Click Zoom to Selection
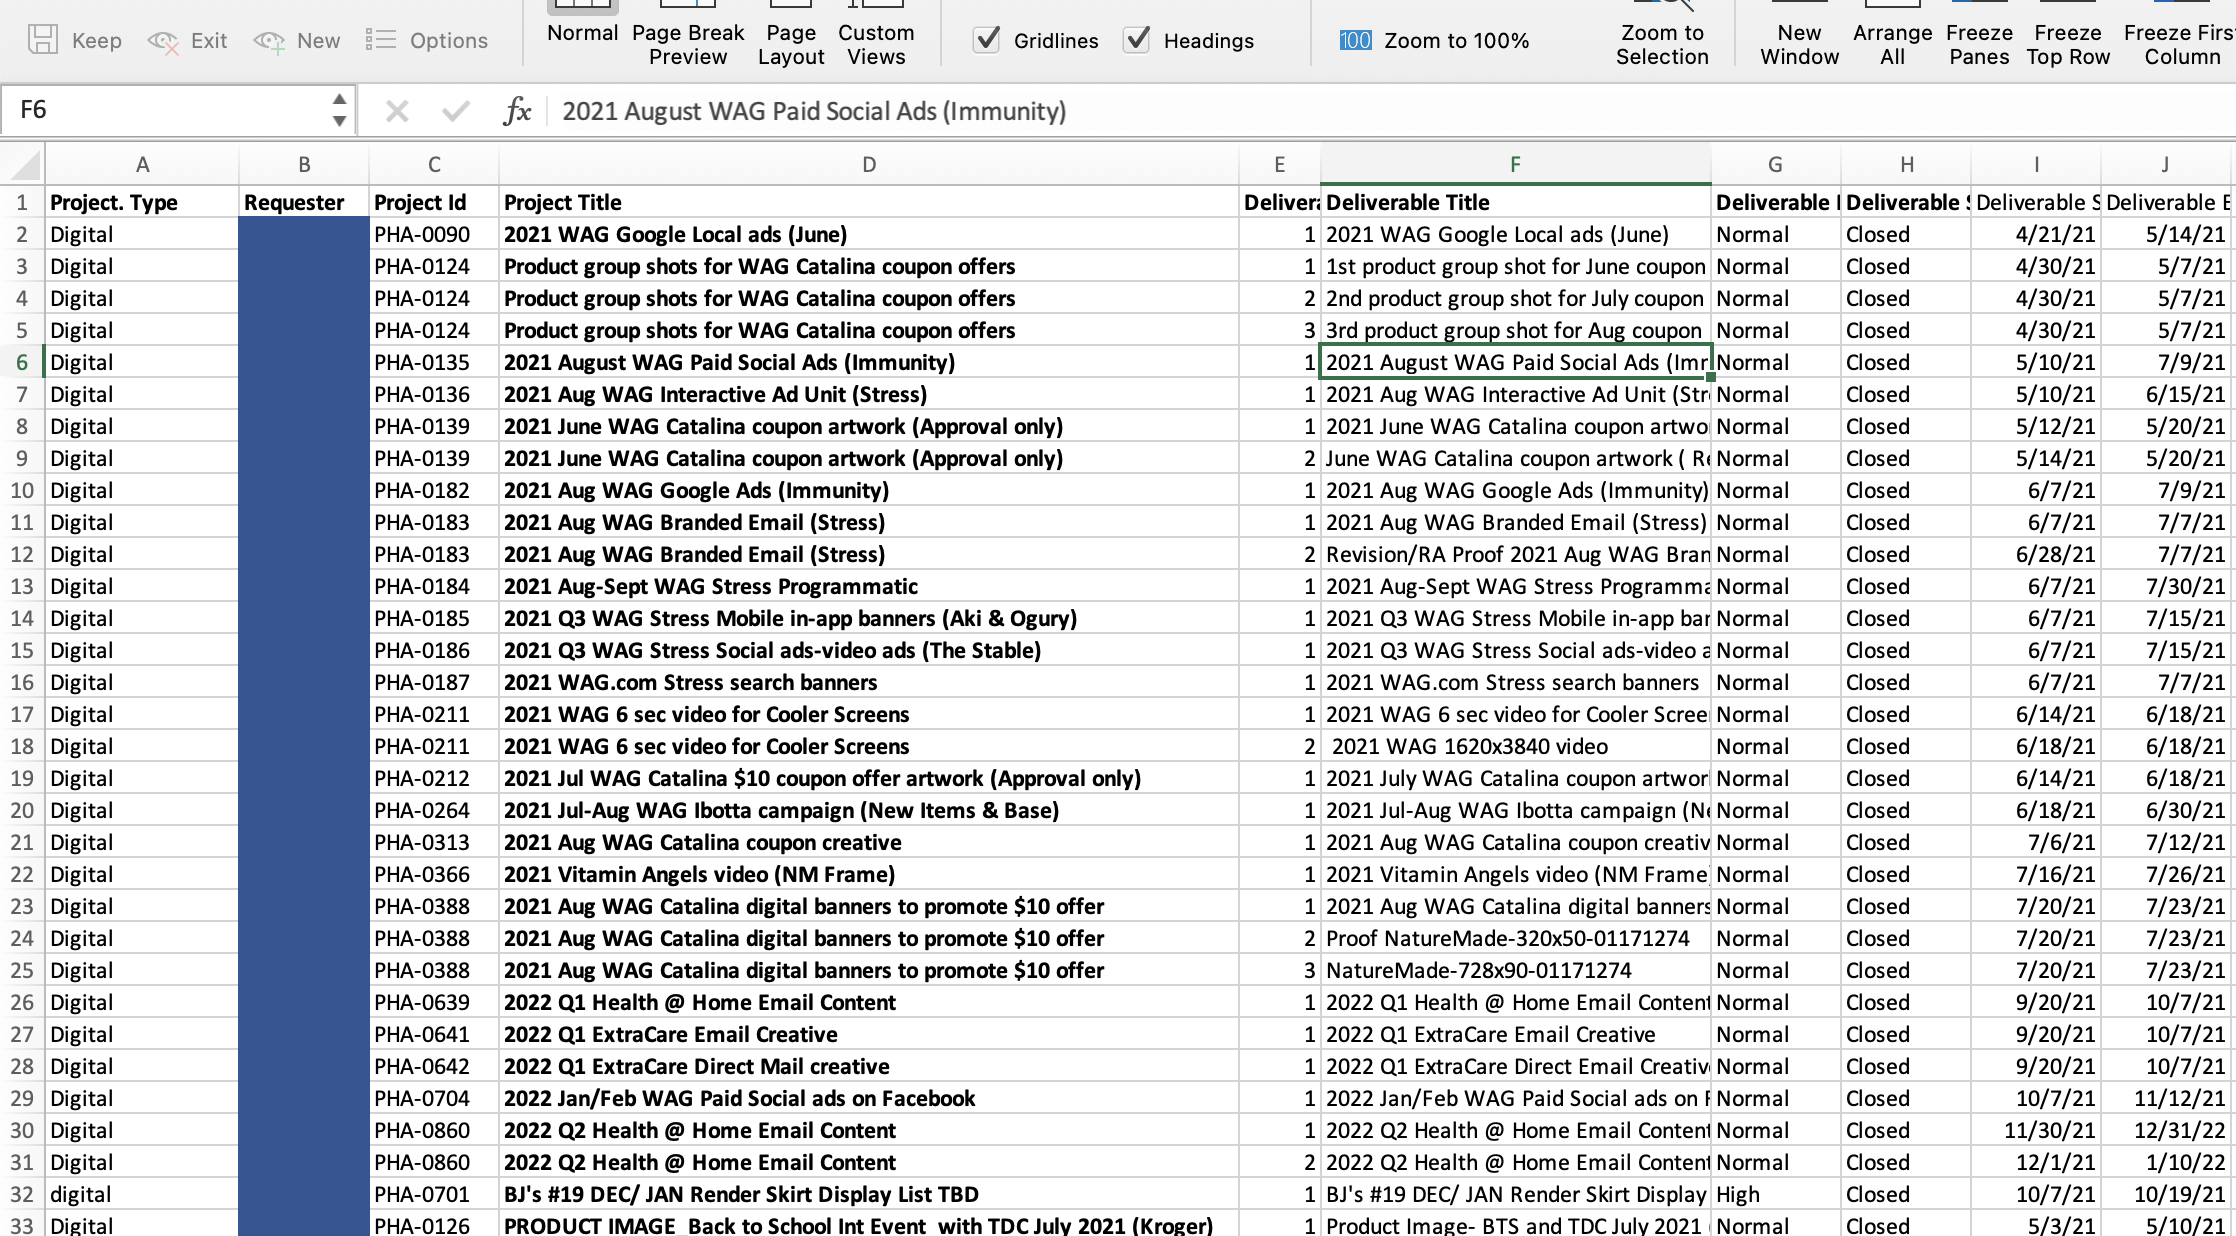 coord(1662,33)
